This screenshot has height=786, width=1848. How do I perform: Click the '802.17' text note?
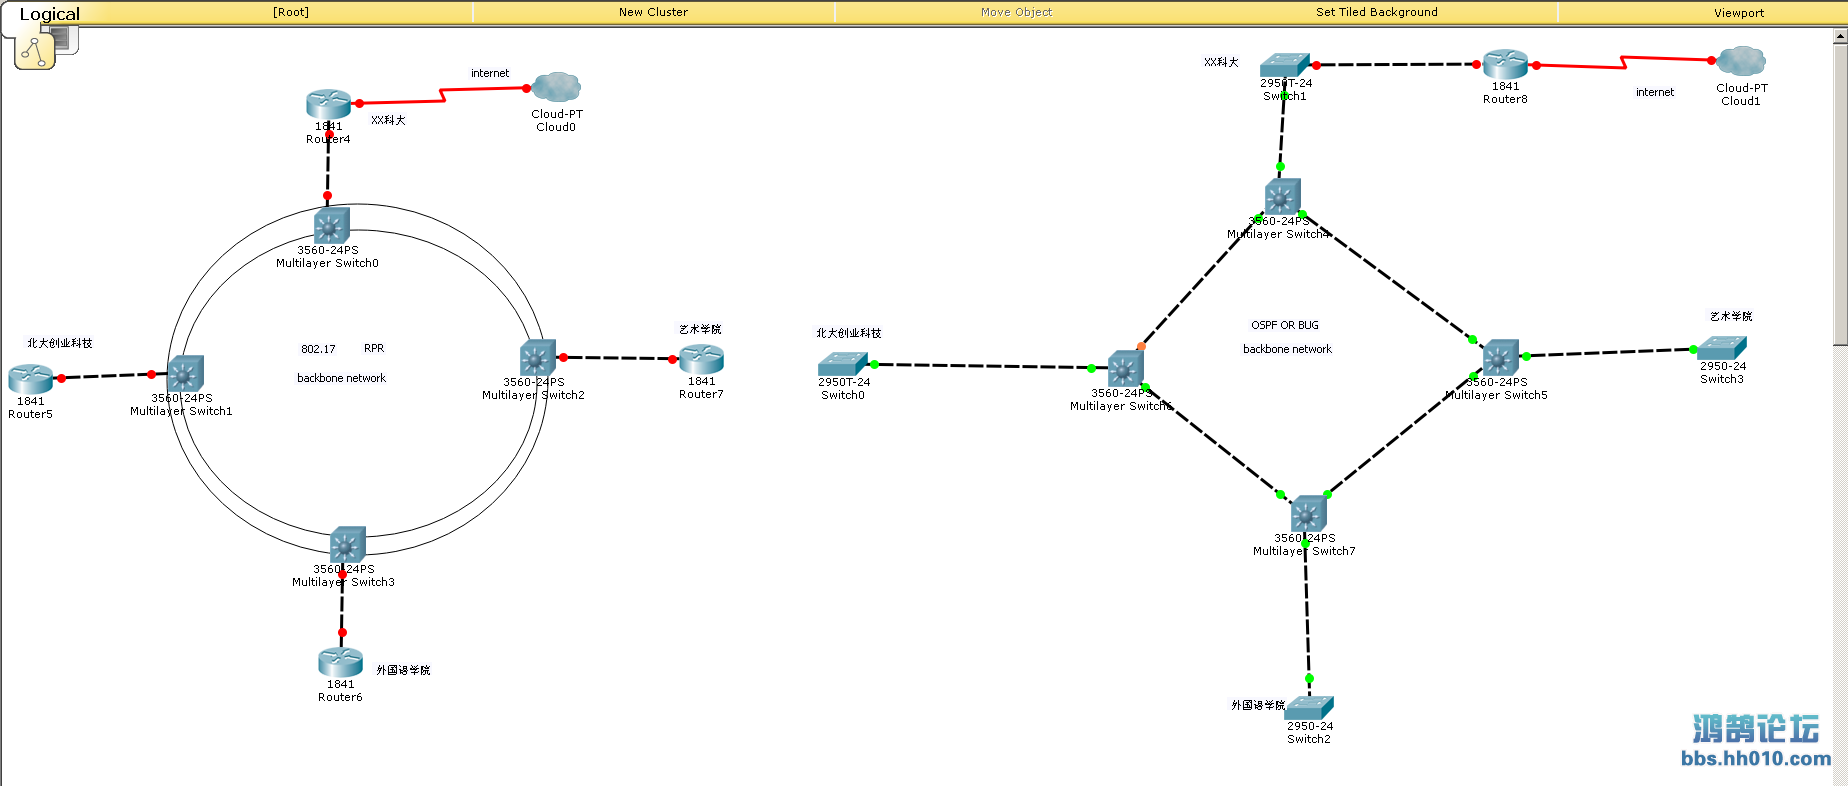pyautogui.click(x=318, y=349)
